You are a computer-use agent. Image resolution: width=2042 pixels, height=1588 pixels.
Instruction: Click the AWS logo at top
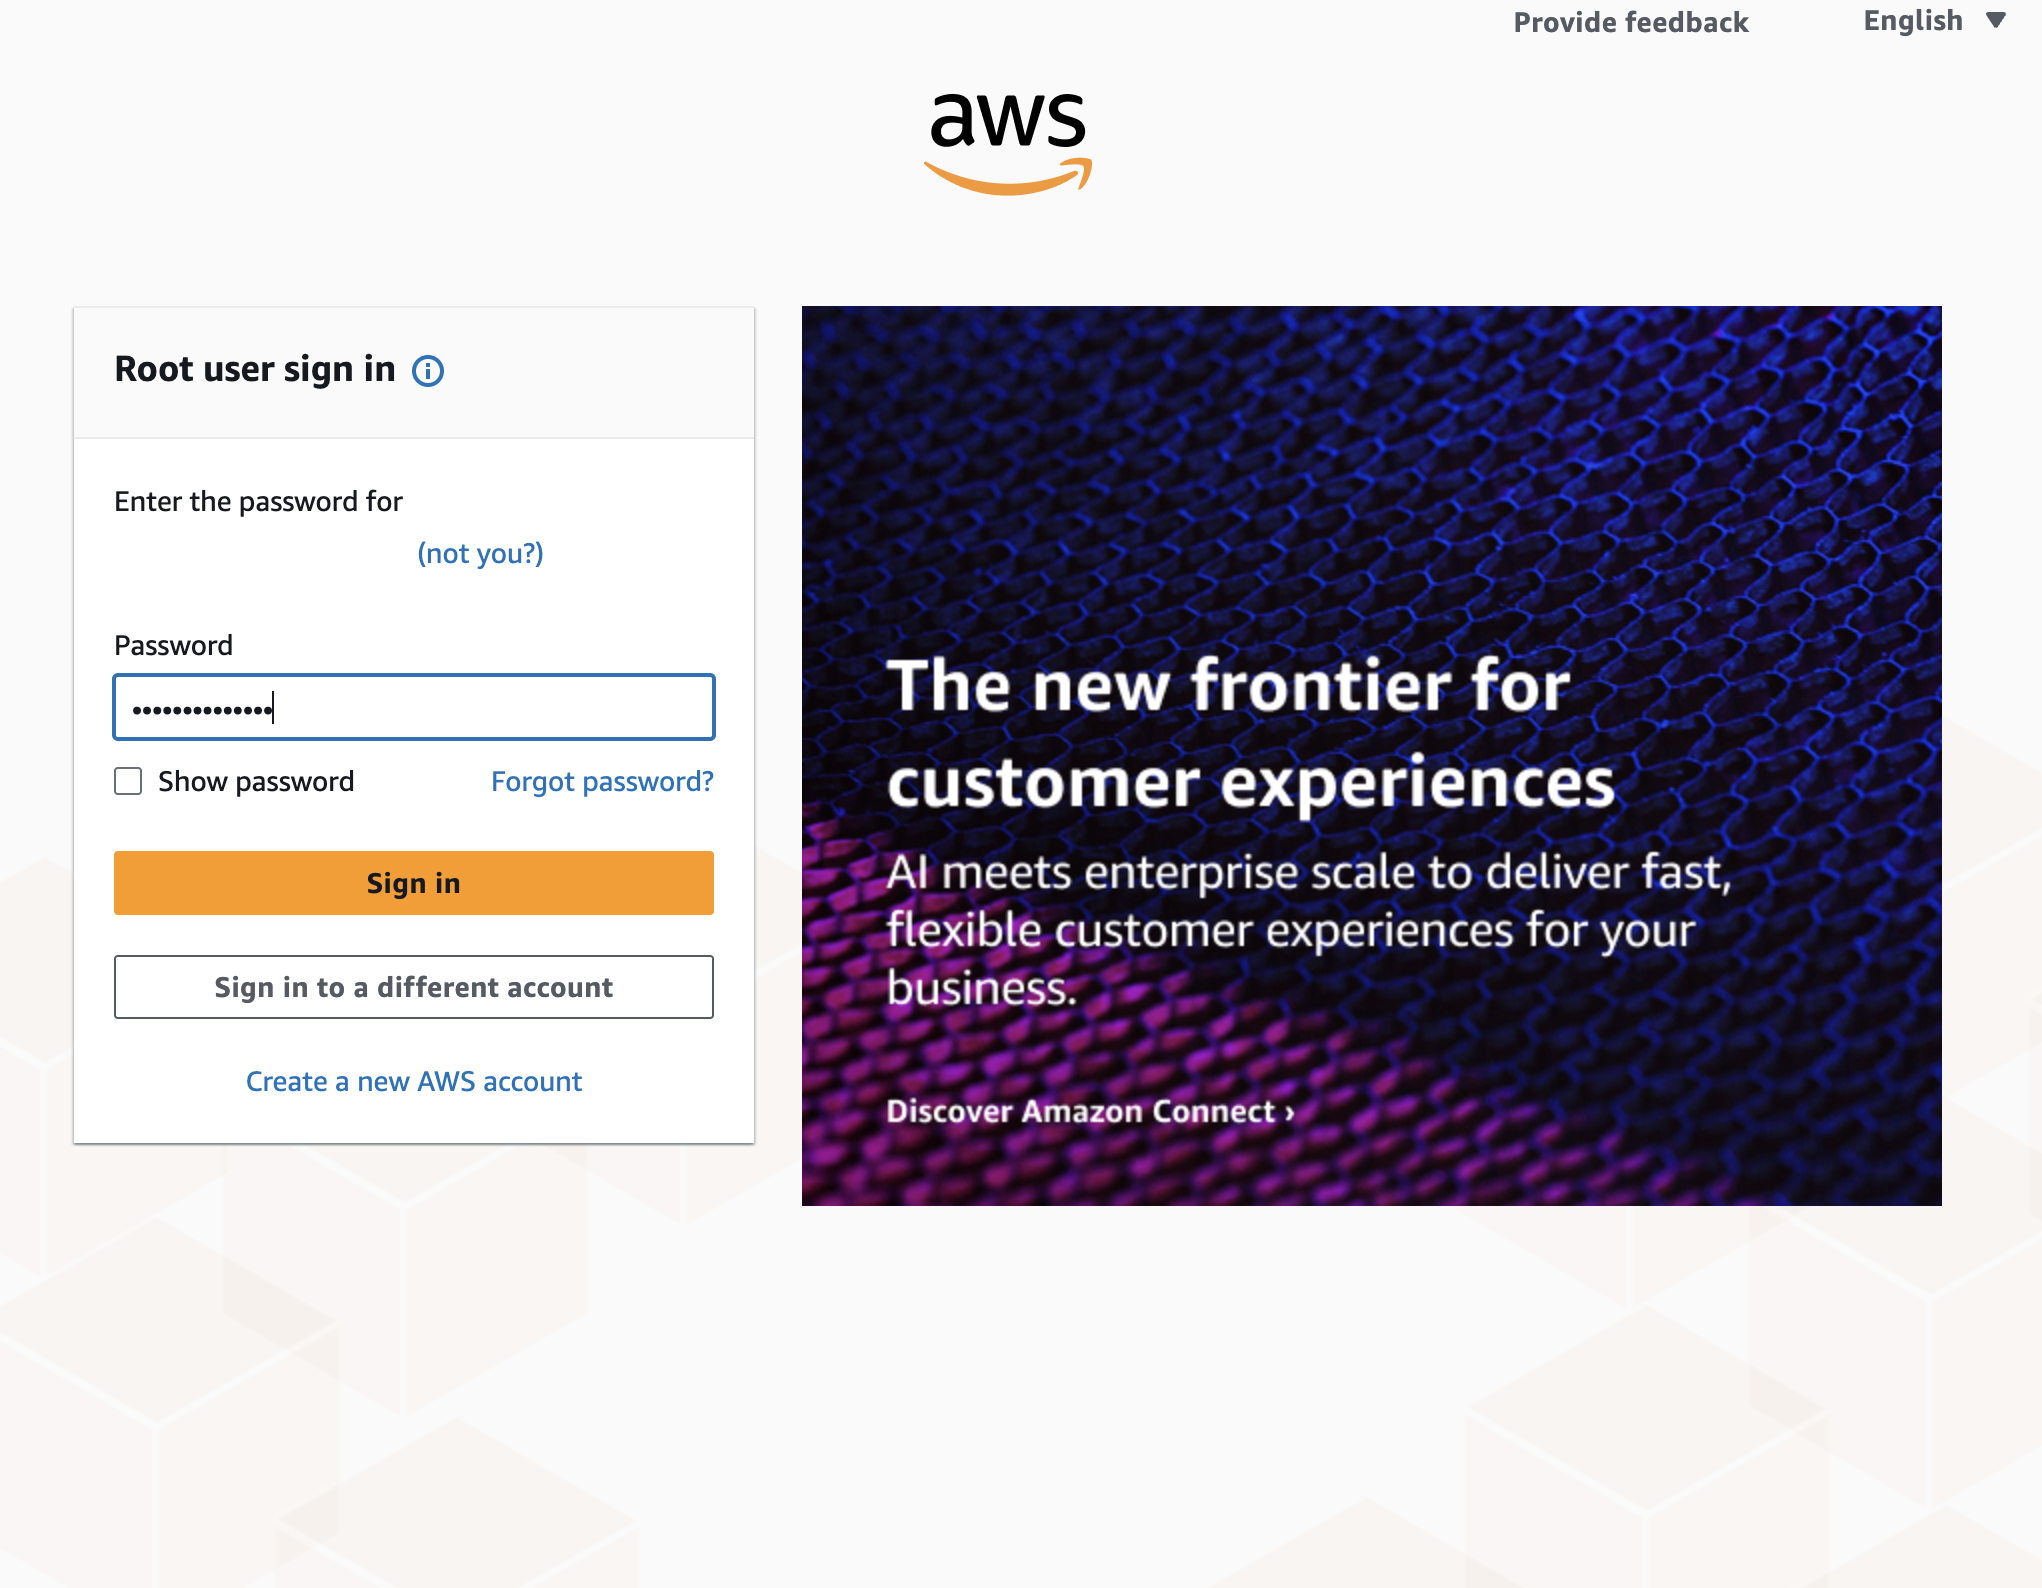coord(1008,141)
